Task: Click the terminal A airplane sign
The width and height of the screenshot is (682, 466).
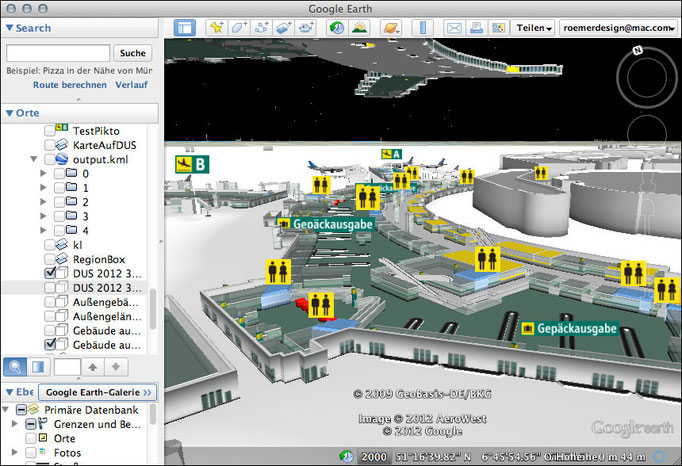Action: coord(391,154)
